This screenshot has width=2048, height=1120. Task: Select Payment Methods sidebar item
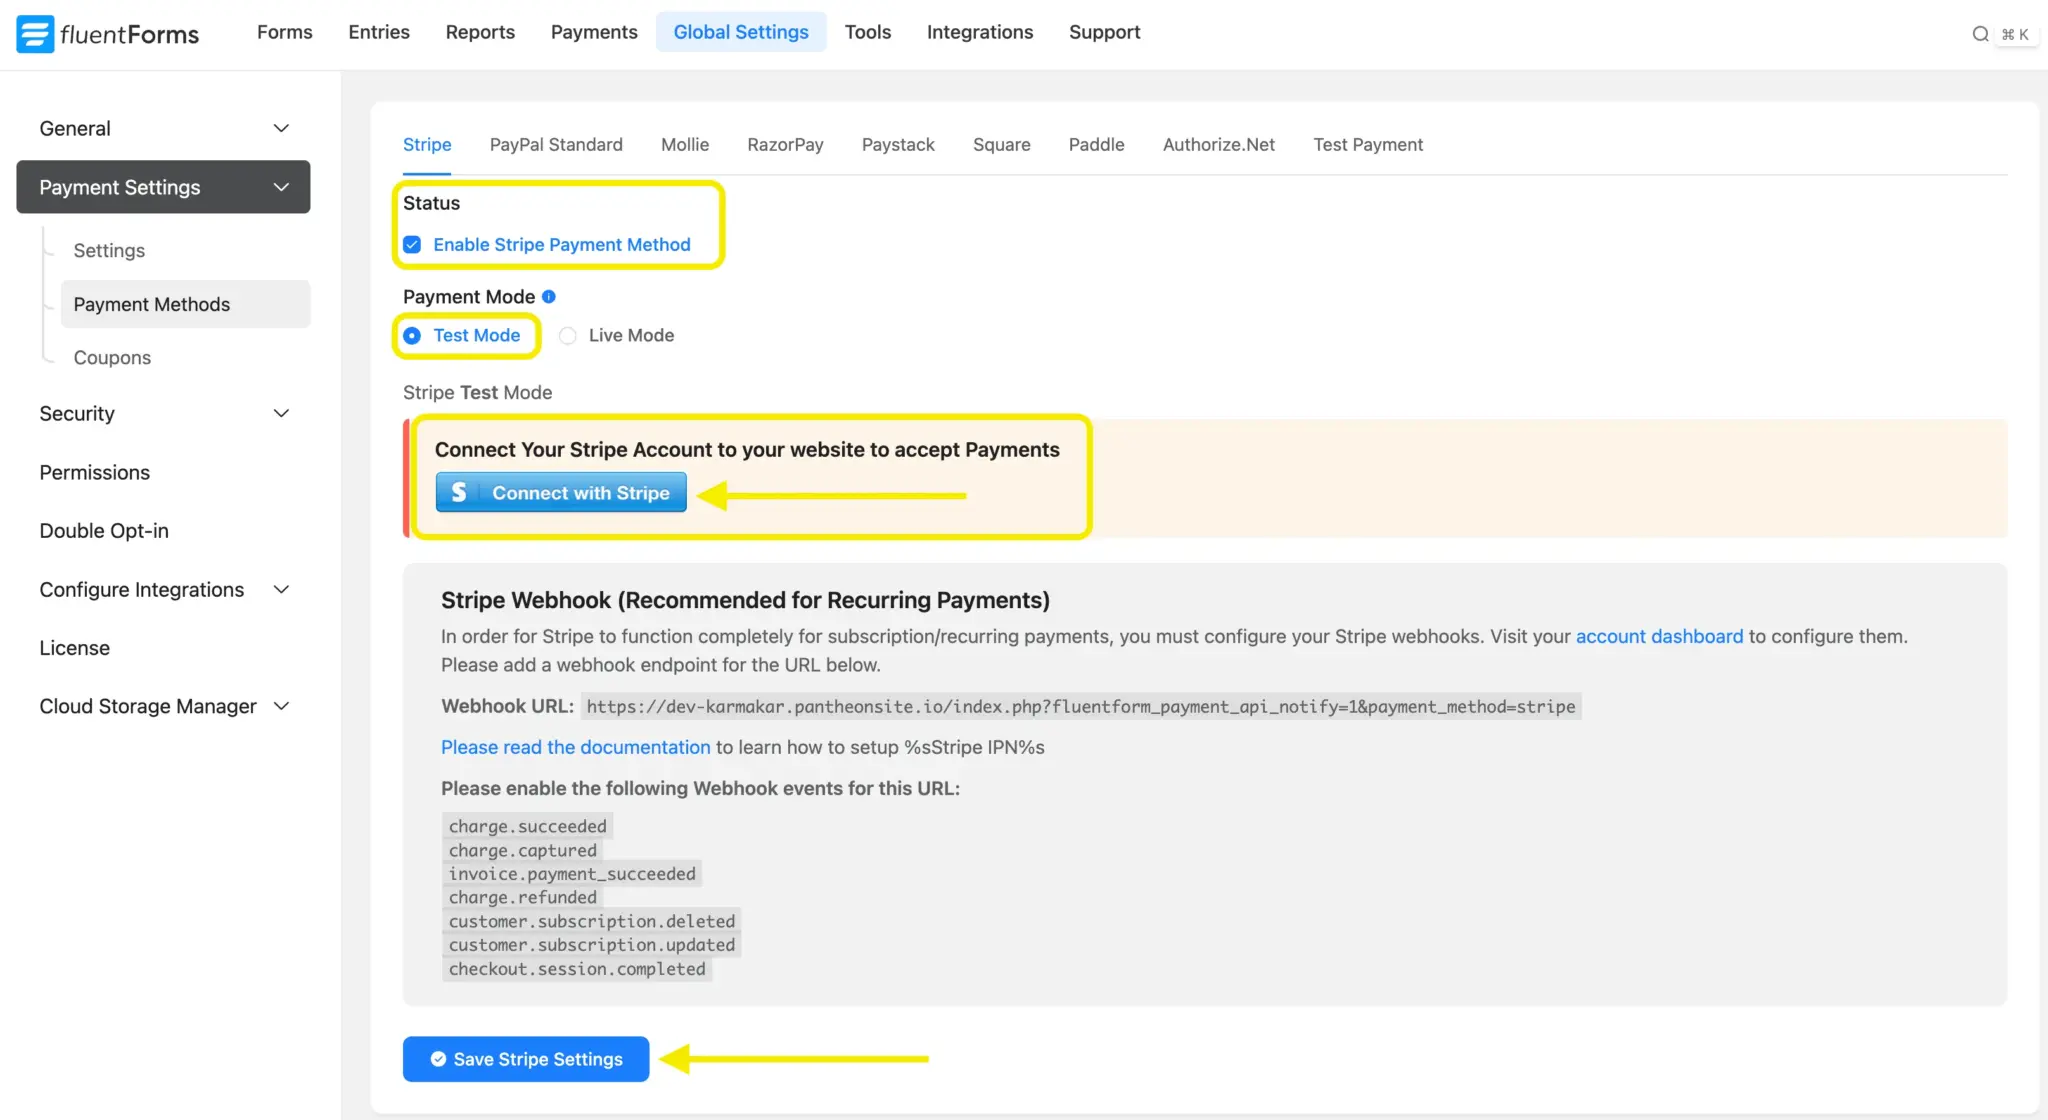pos(185,304)
